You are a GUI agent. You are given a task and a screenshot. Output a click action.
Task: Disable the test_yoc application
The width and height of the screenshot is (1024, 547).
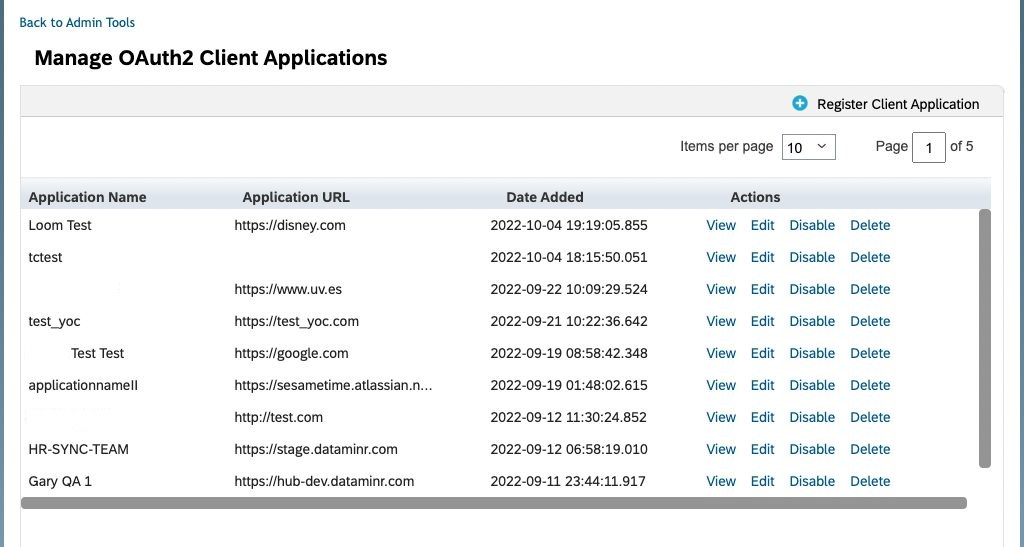[812, 321]
